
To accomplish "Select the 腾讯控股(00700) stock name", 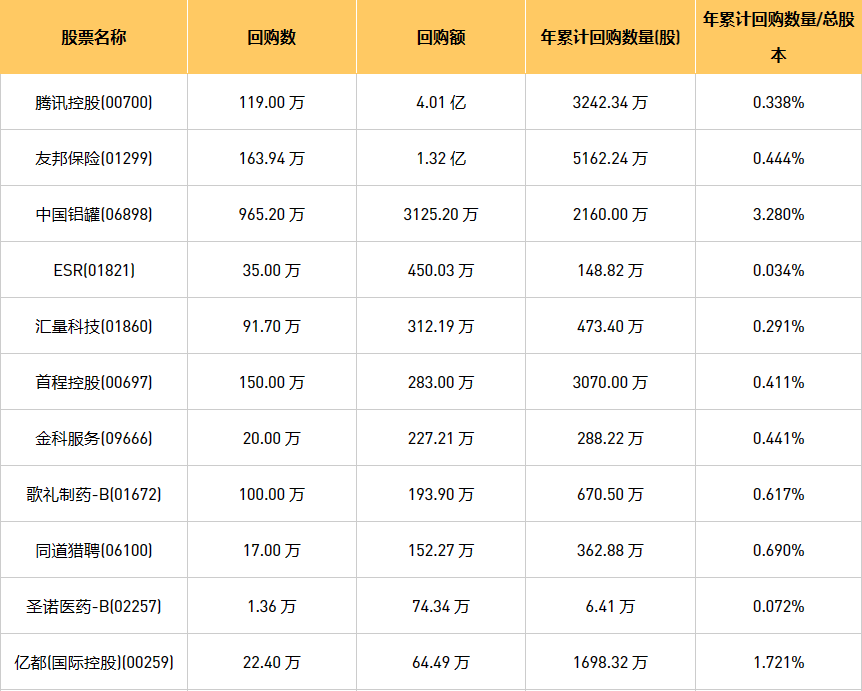I will [x=93, y=102].
